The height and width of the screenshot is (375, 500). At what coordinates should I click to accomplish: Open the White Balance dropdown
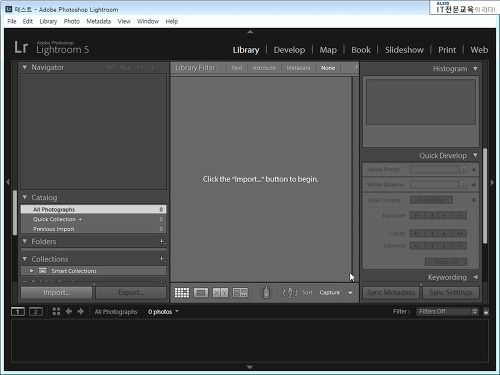click(x=439, y=184)
